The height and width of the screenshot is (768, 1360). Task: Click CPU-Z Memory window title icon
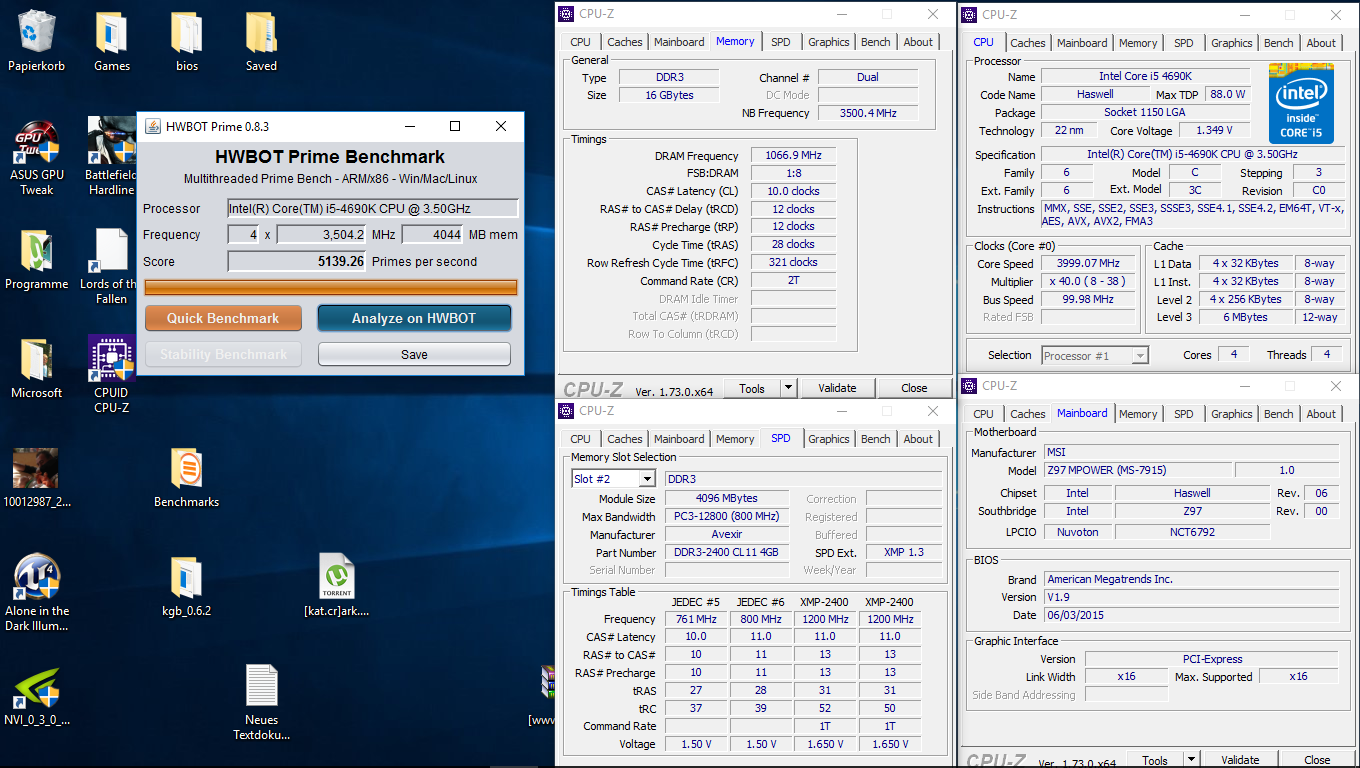(568, 14)
